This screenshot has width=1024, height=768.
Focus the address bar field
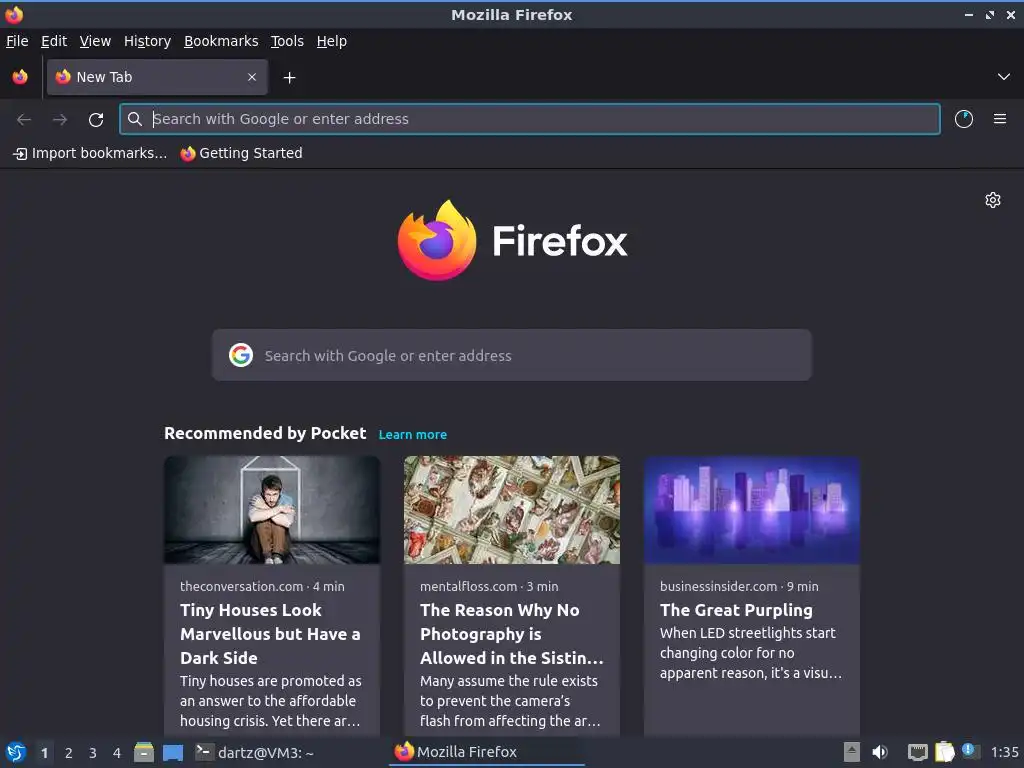tap(530, 119)
